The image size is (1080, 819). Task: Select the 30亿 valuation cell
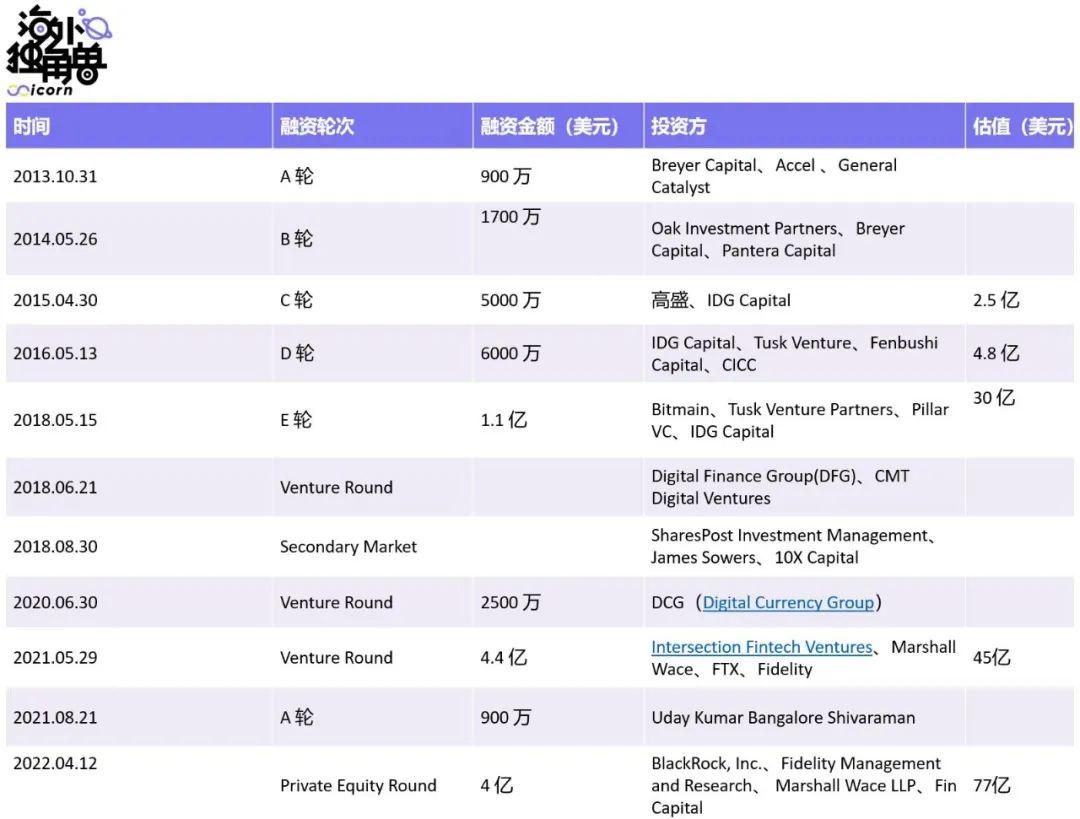994,398
